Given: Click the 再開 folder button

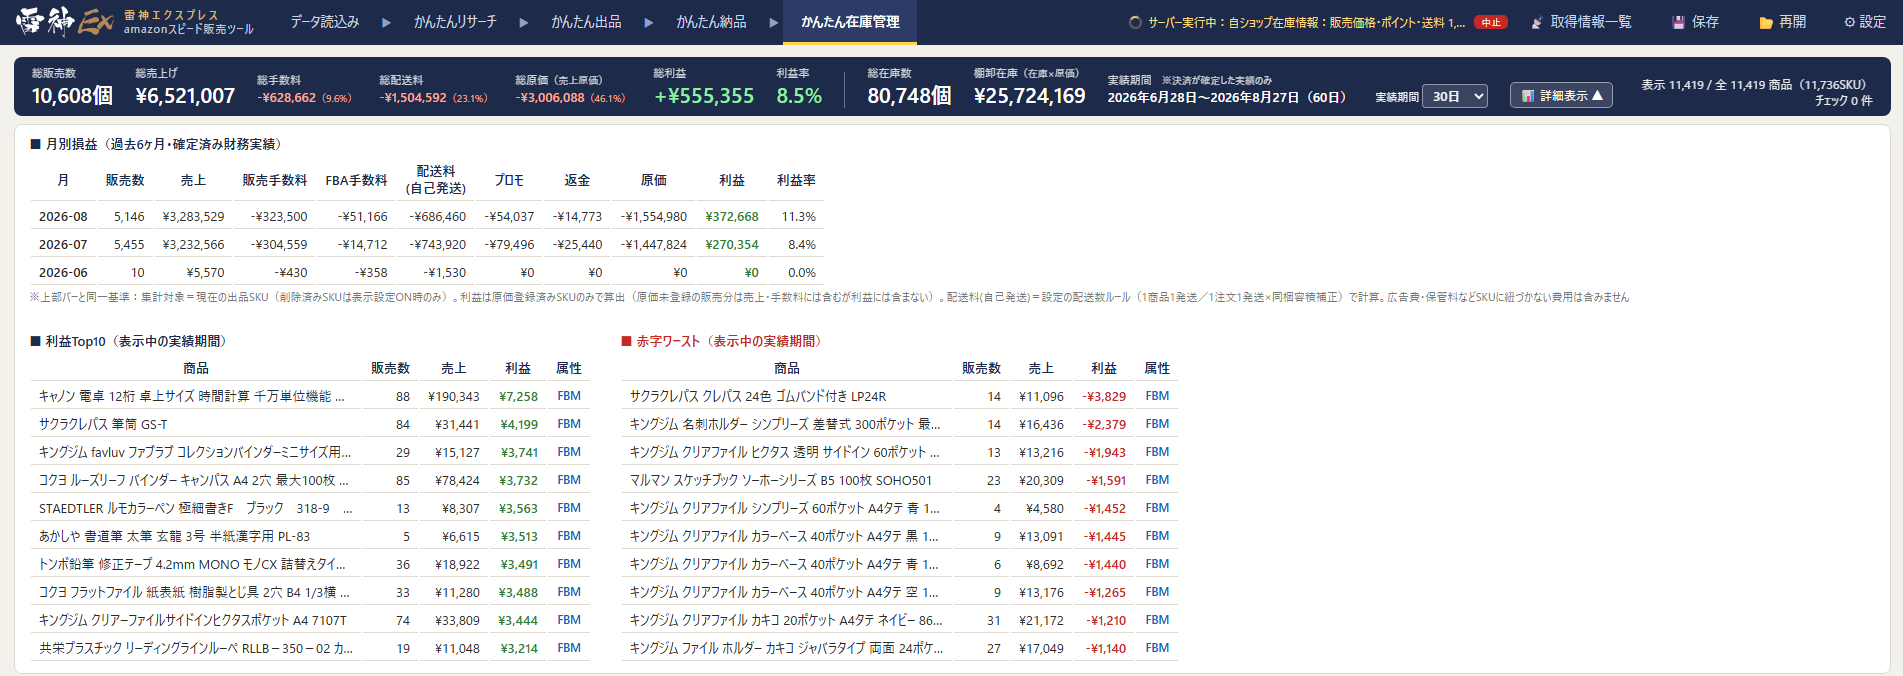Looking at the screenshot, I should point(1783,22).
